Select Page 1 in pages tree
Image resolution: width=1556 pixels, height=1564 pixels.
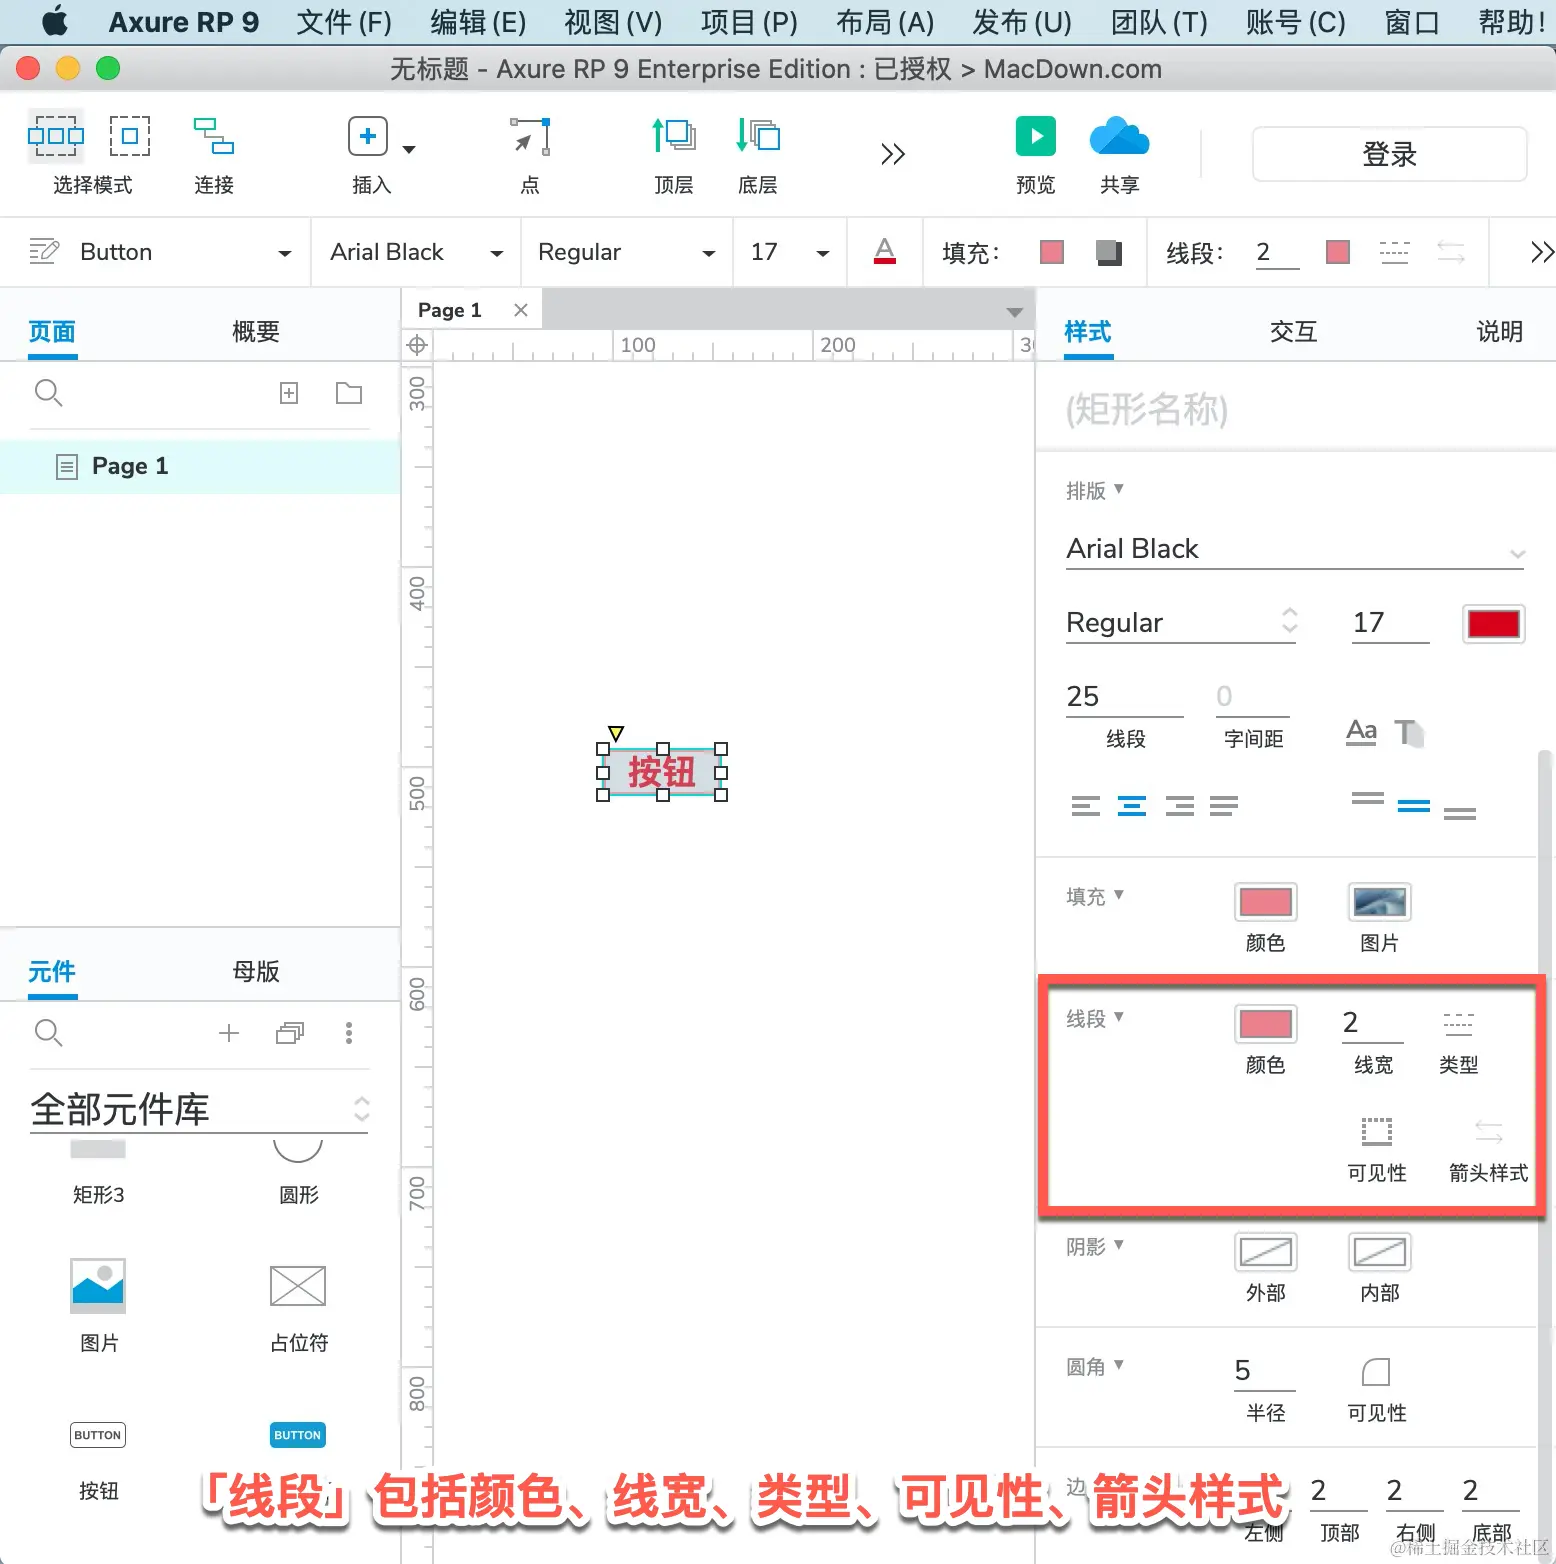[x=200, y=466]
